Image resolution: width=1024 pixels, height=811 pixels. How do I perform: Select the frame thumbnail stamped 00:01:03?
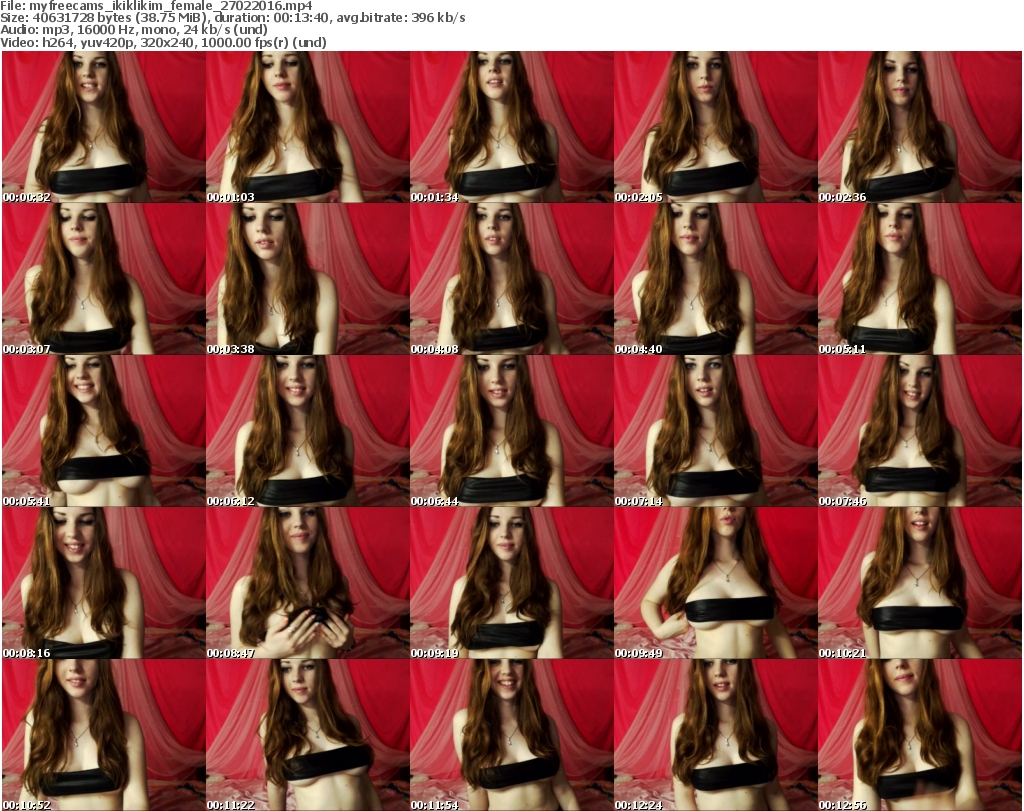[x=308, y=127]
